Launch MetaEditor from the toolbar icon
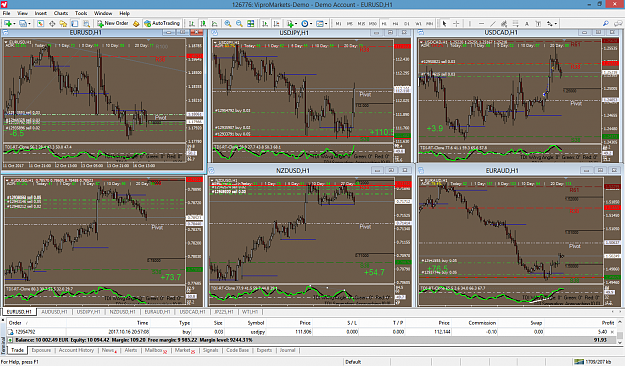 [x=136, y=24]
